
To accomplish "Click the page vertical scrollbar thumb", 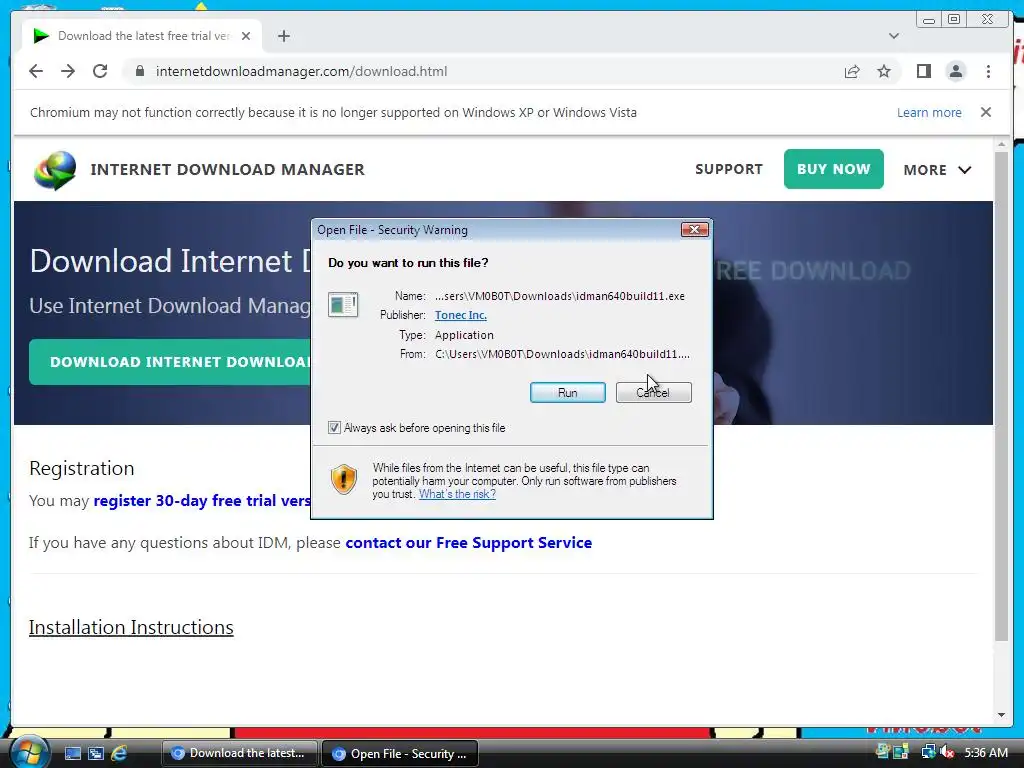I will click(1001, 396).
